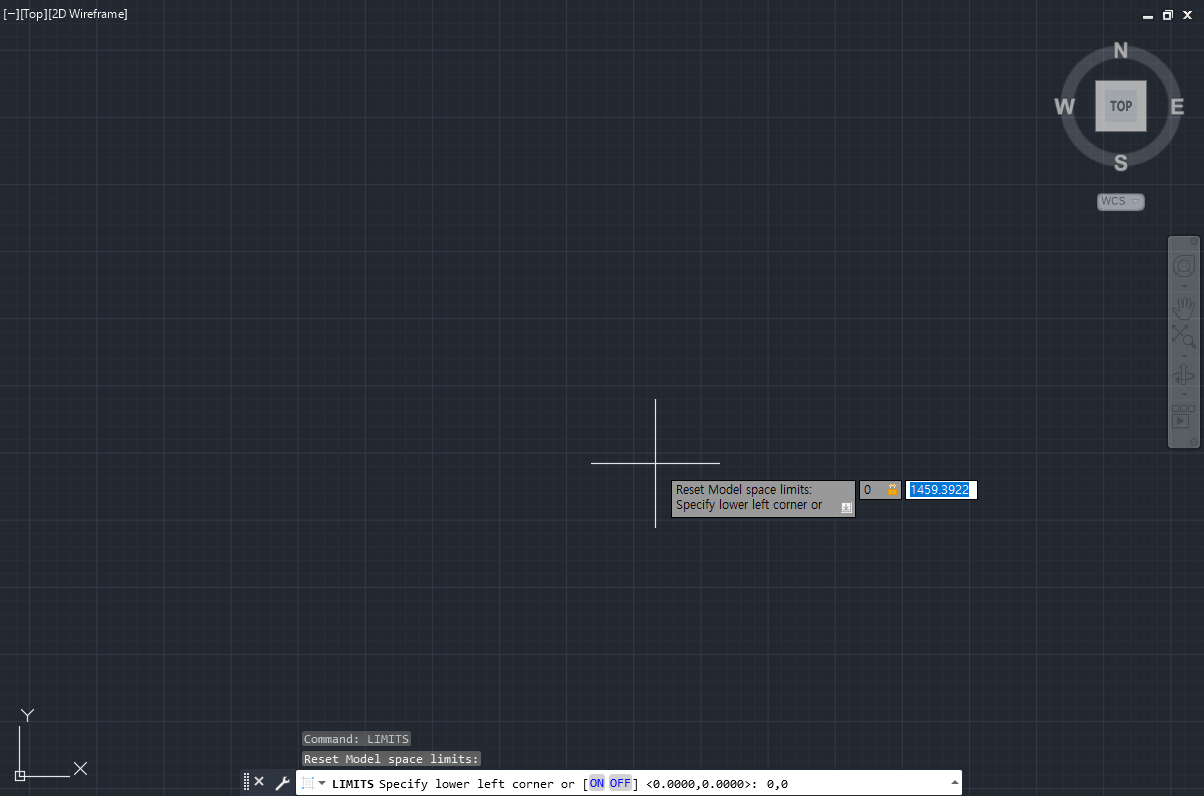Screen dimensions: 1204x796
Task: Click the [-] viewport controls menu
Action: (x=11, y=14)
